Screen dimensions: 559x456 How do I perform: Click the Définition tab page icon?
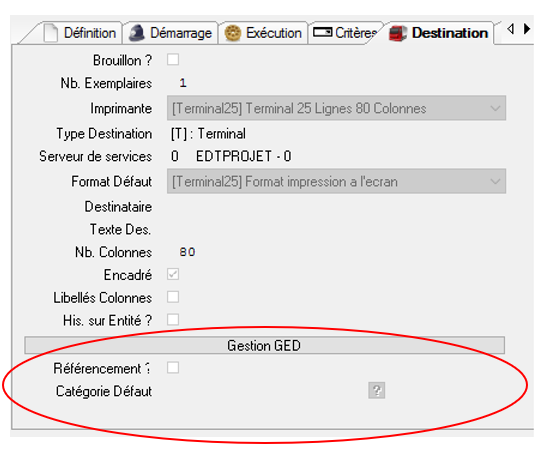coord(50,33)
